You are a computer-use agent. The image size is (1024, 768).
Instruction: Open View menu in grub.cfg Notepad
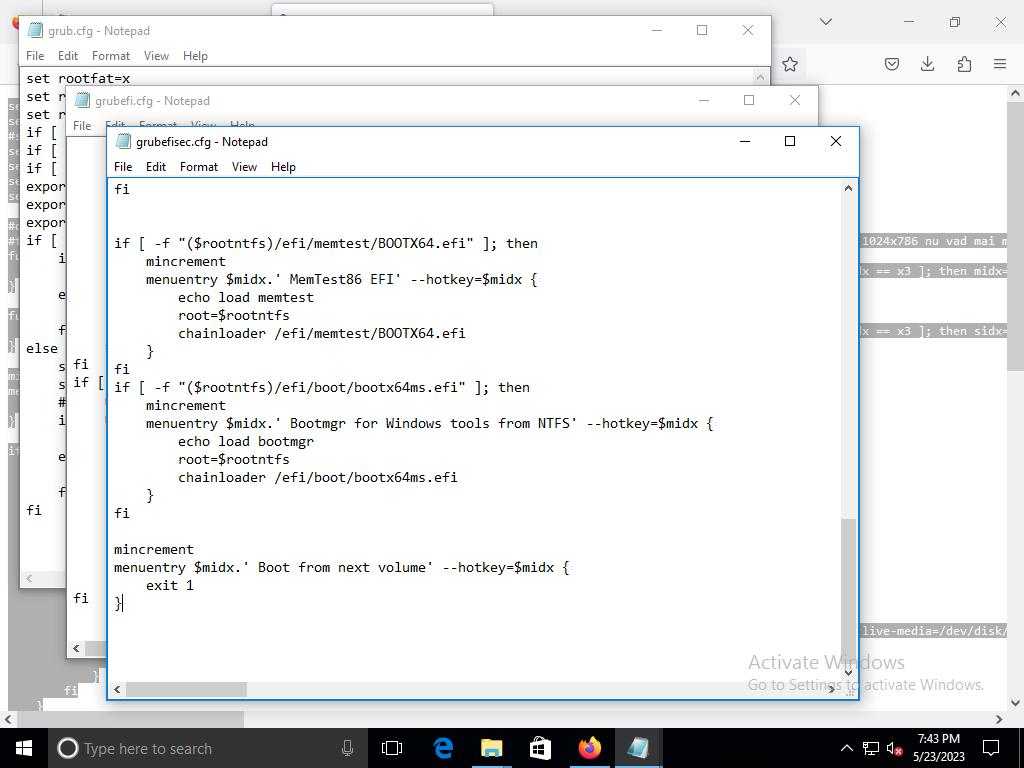click(156, 56)
